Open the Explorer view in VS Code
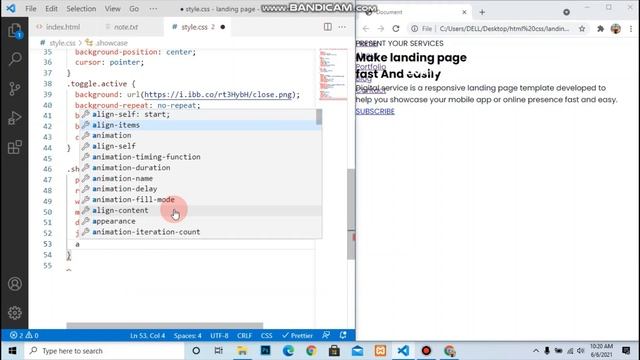Screen dimensions: 640x360 15,31
